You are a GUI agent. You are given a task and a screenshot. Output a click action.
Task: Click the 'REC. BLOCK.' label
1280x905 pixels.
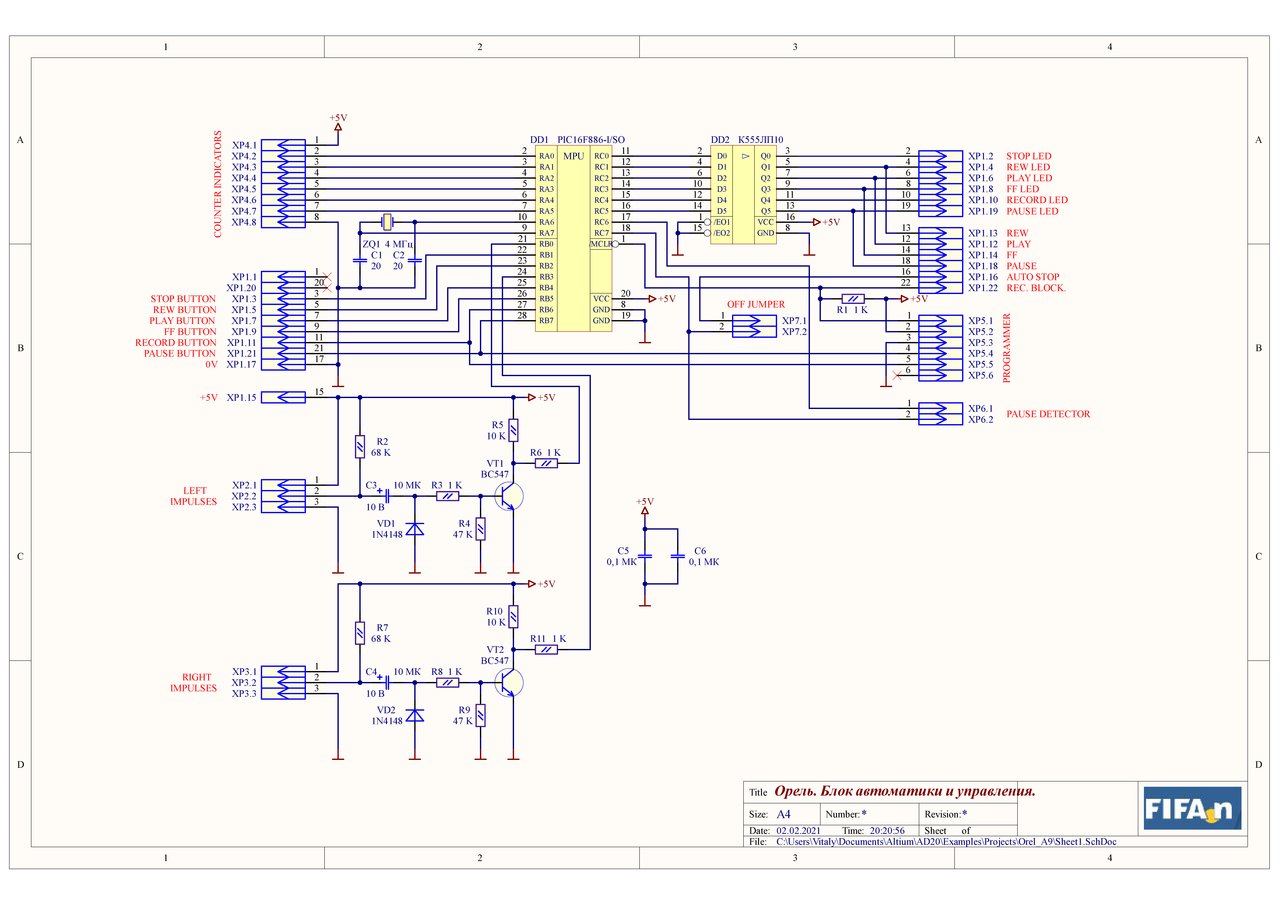(x=1036, y=288)
